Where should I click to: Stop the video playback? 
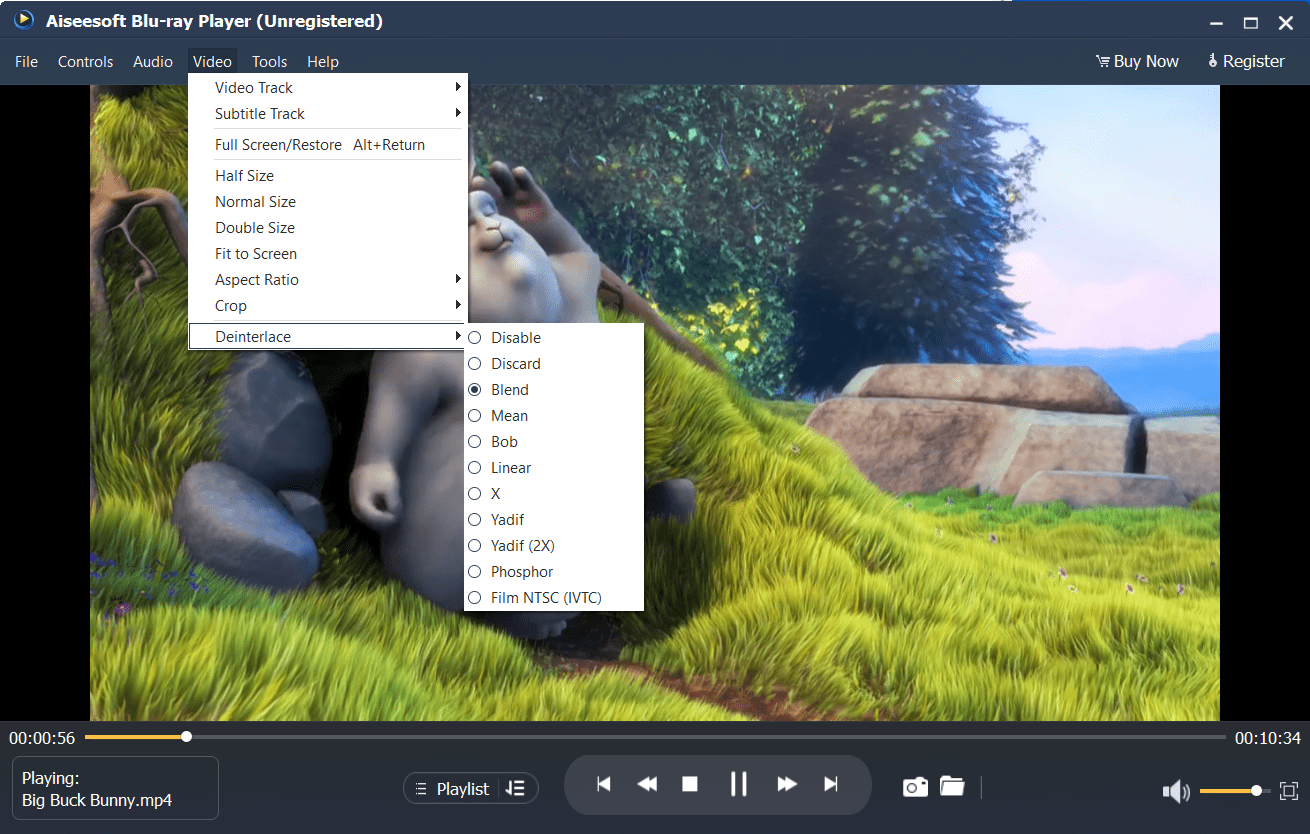[690, 784]
